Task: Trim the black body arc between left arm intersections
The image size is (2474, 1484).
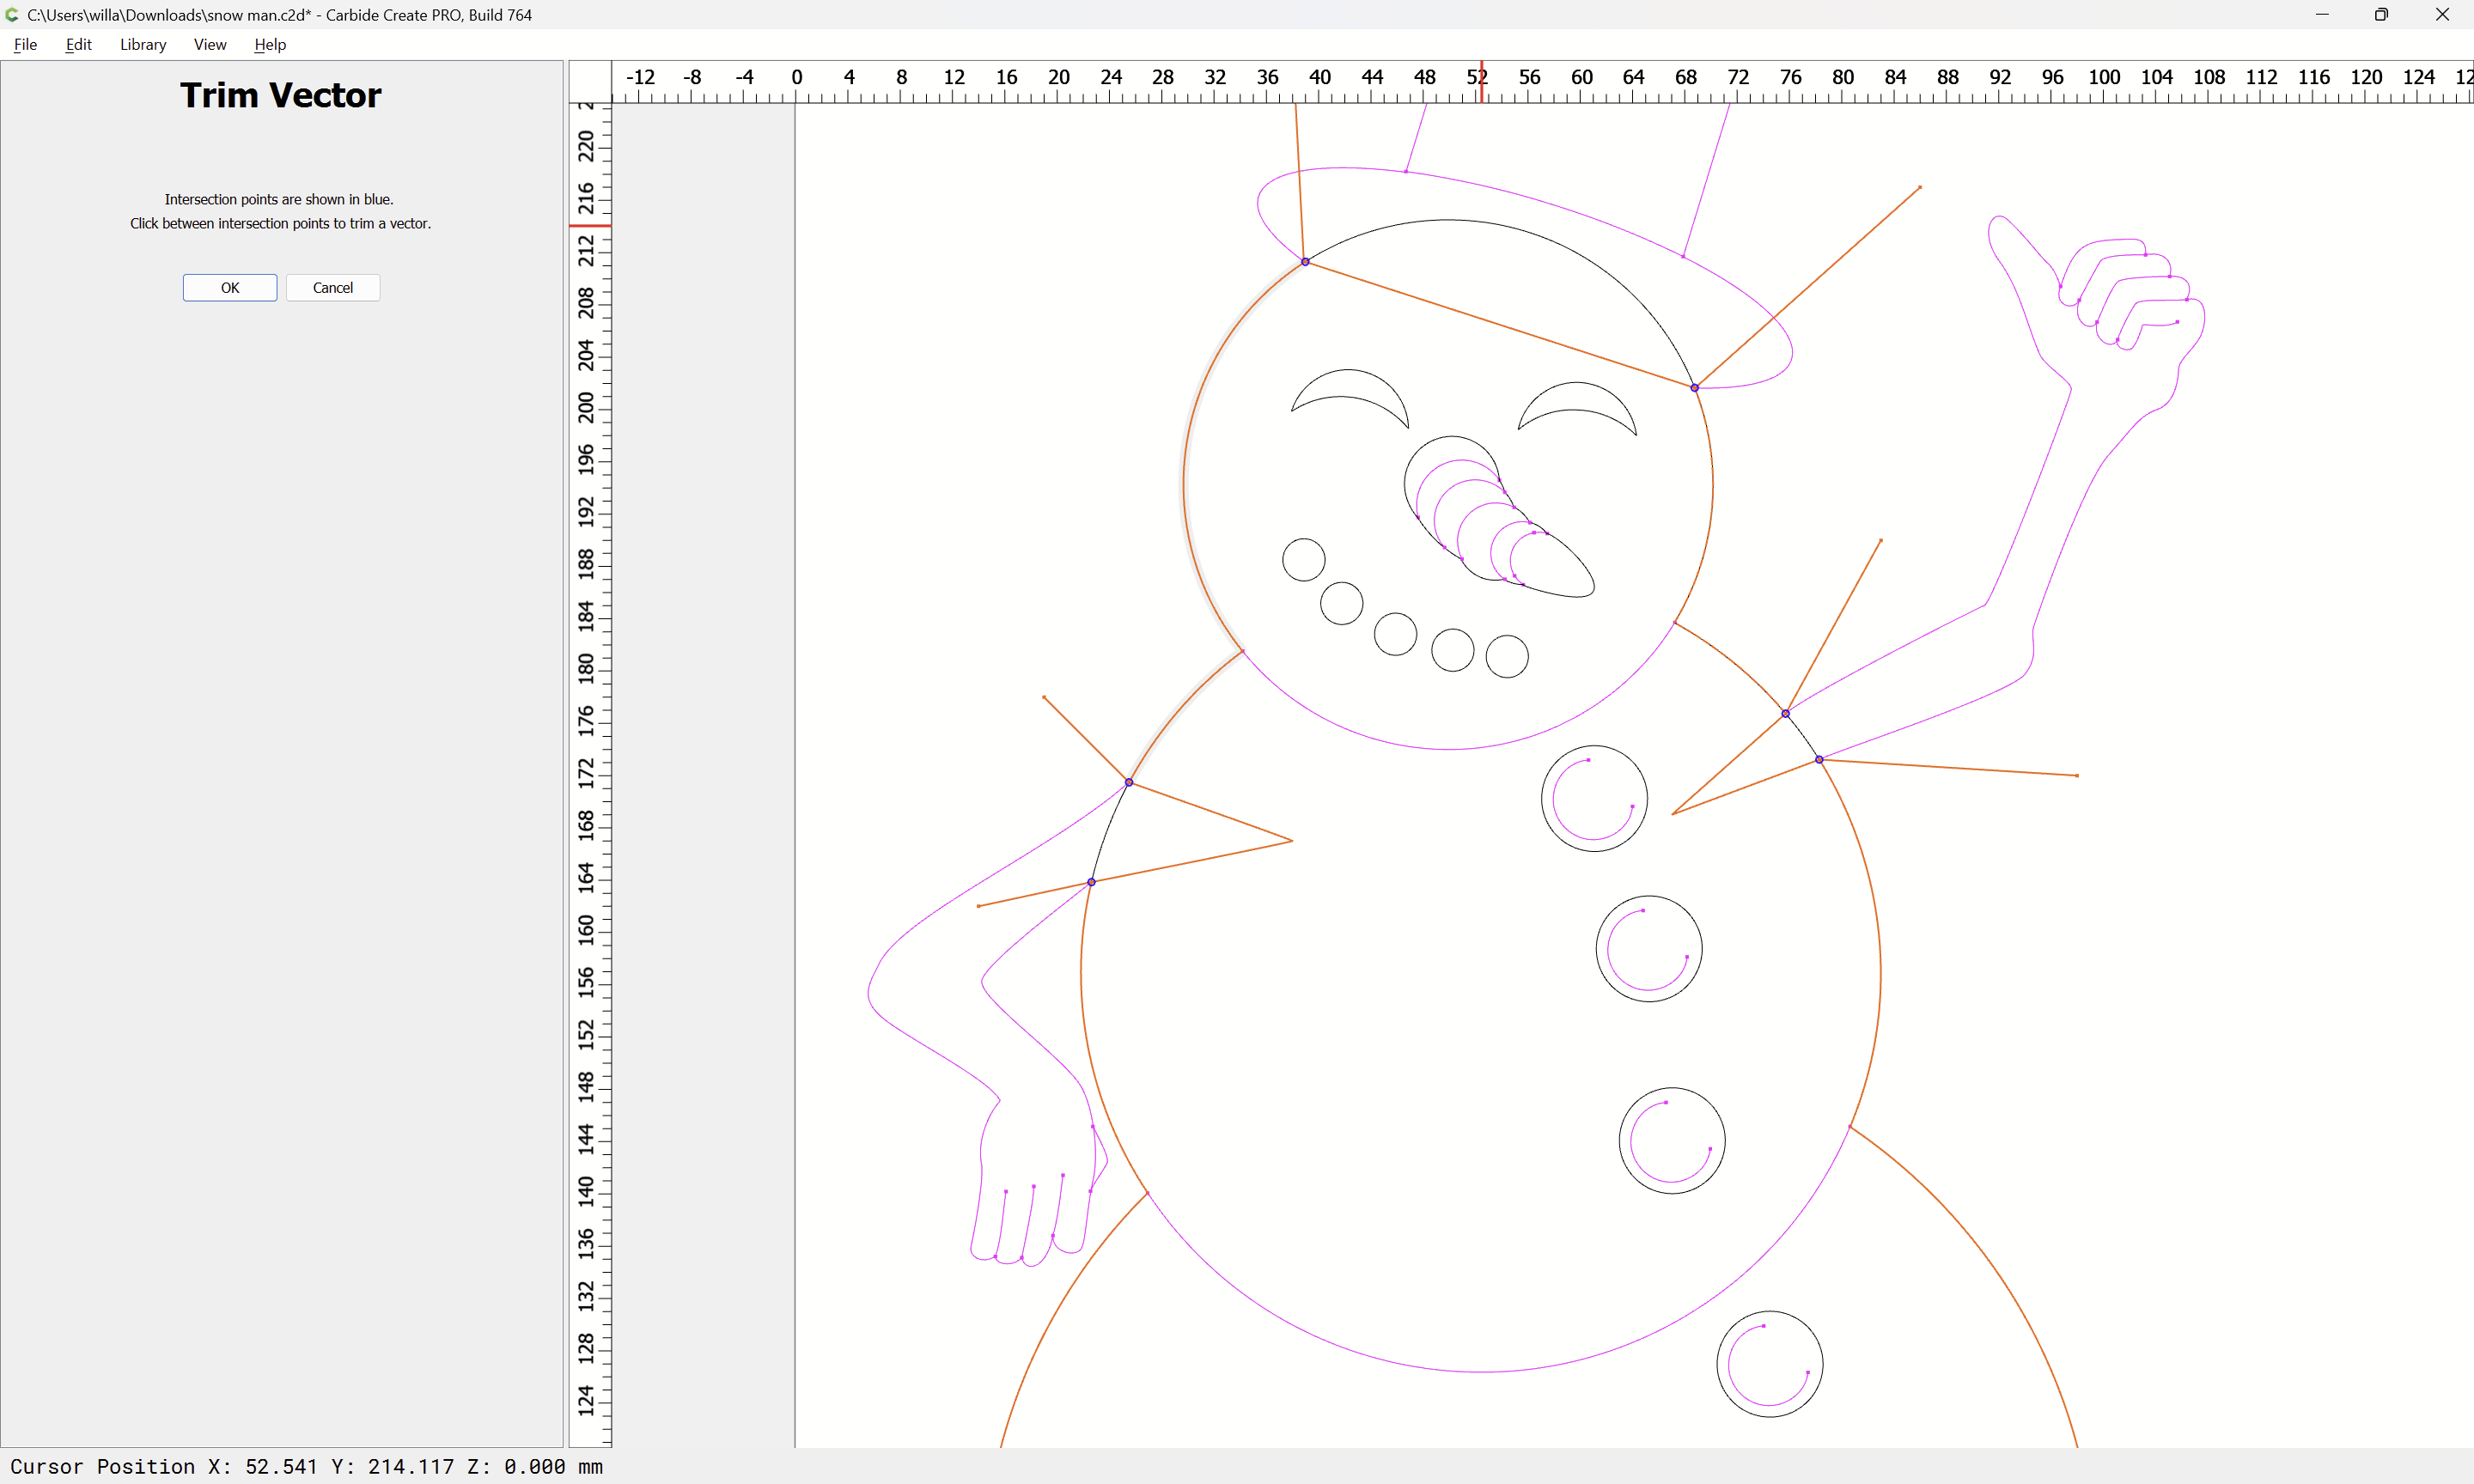Action: (x=1107, y=830)
